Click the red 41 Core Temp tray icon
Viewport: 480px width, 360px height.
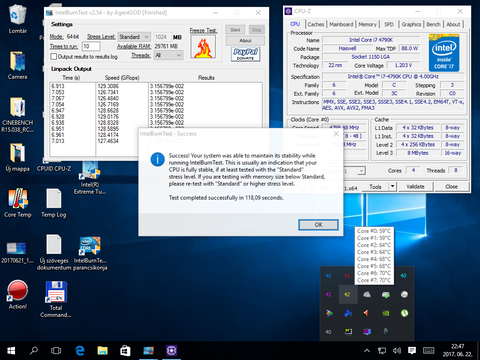(347, 276)
